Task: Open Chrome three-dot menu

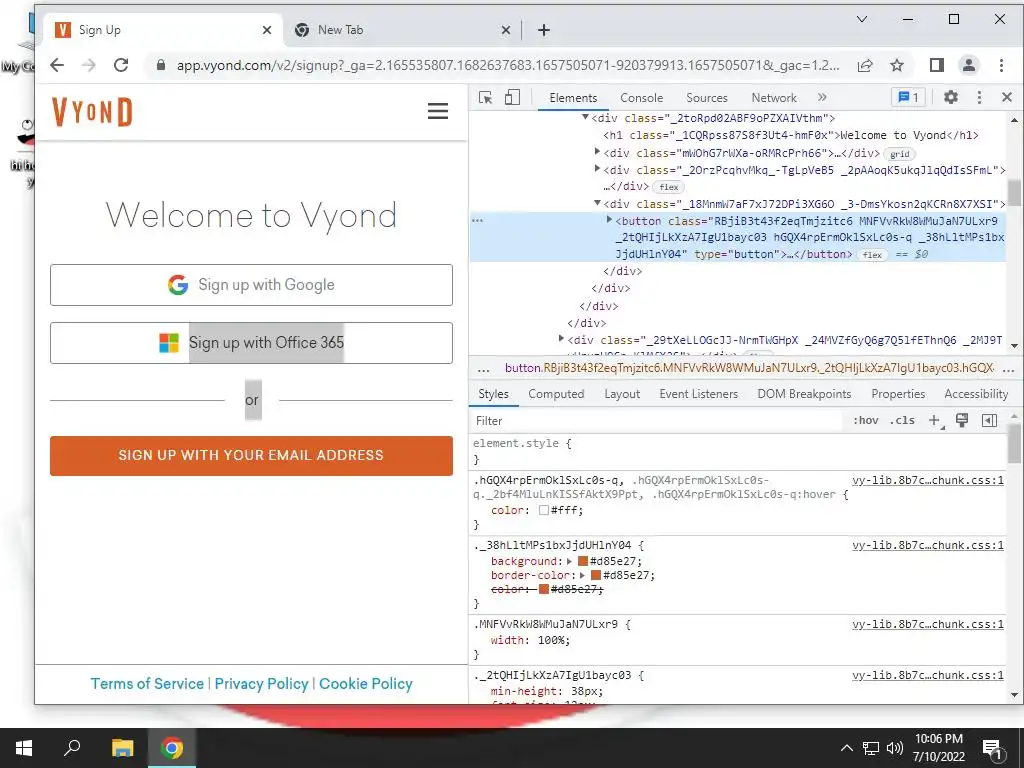Action: pyautogui.click(x=1001, y=65)
